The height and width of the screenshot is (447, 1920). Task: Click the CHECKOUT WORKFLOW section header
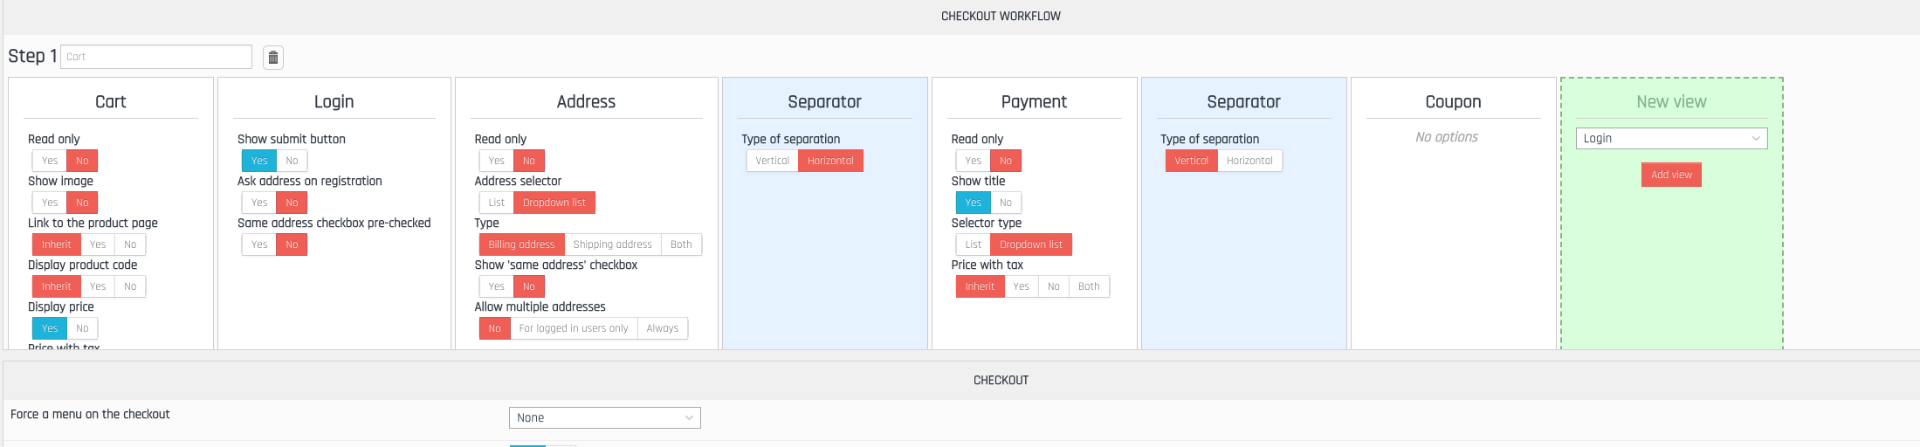click(x=1000, y=16)
